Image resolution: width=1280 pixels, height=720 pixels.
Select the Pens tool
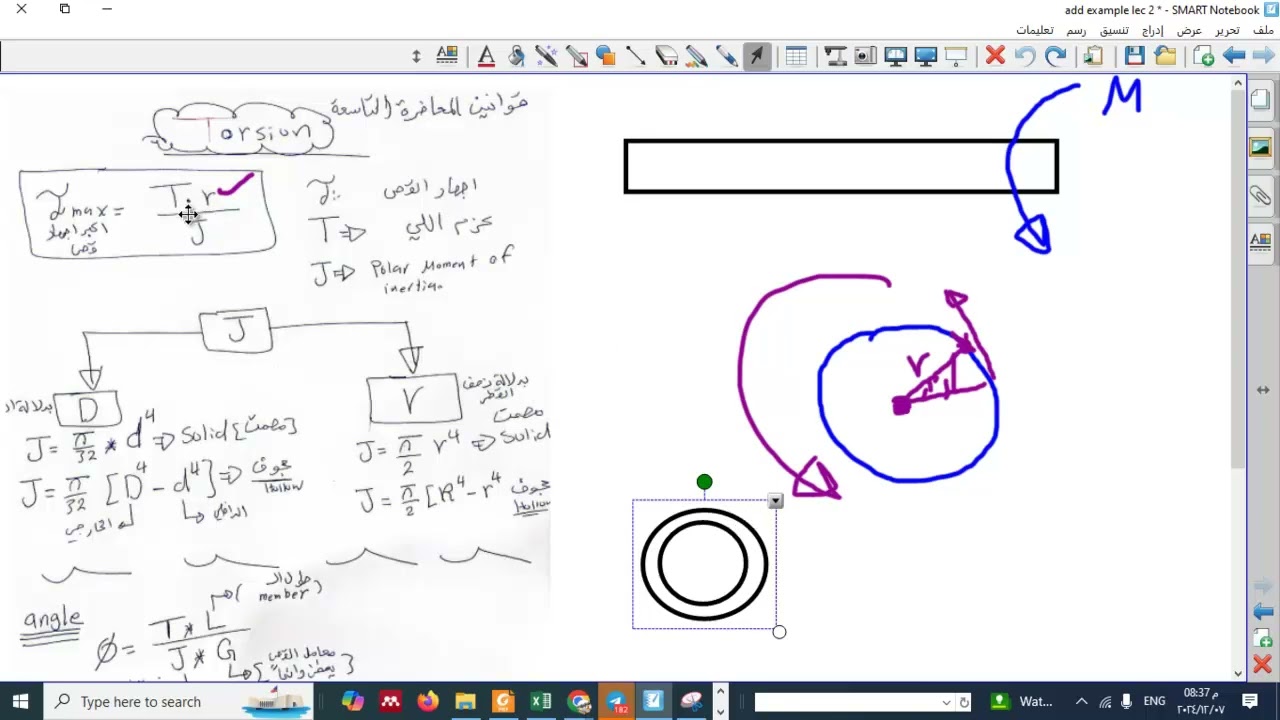click(x=726, y=57)
